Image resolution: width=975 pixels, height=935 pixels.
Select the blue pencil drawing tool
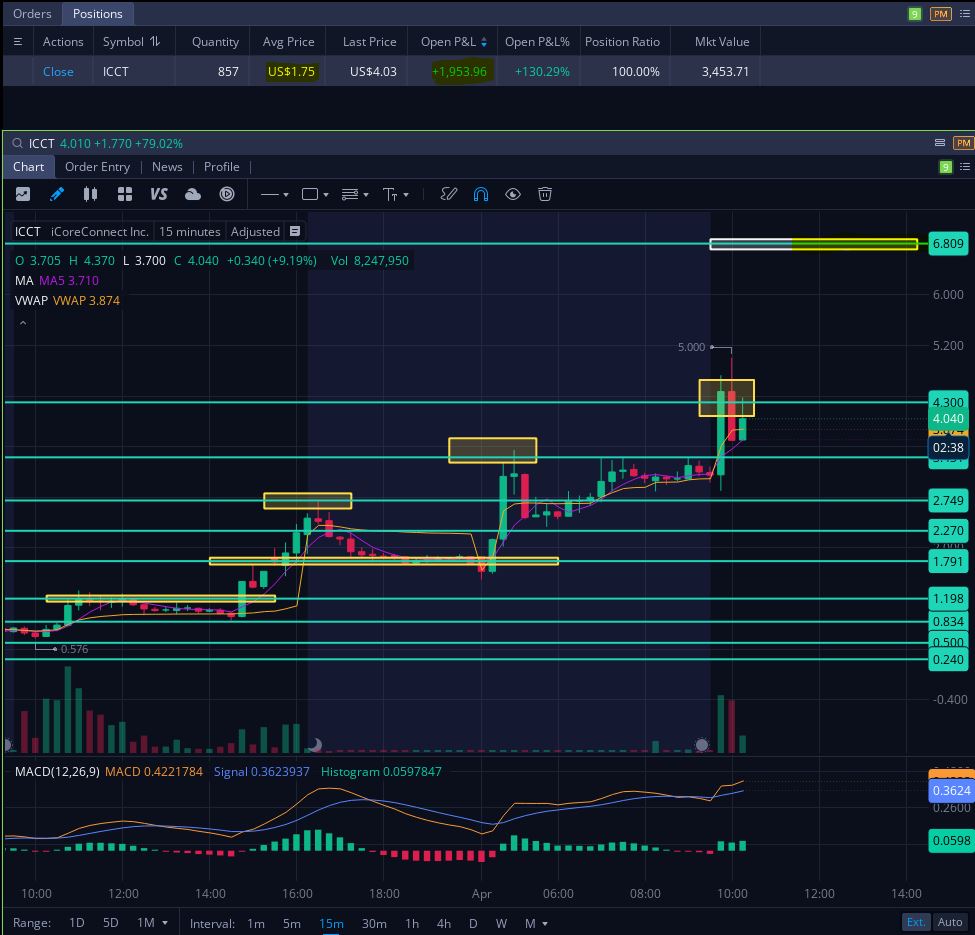[57, 195]
